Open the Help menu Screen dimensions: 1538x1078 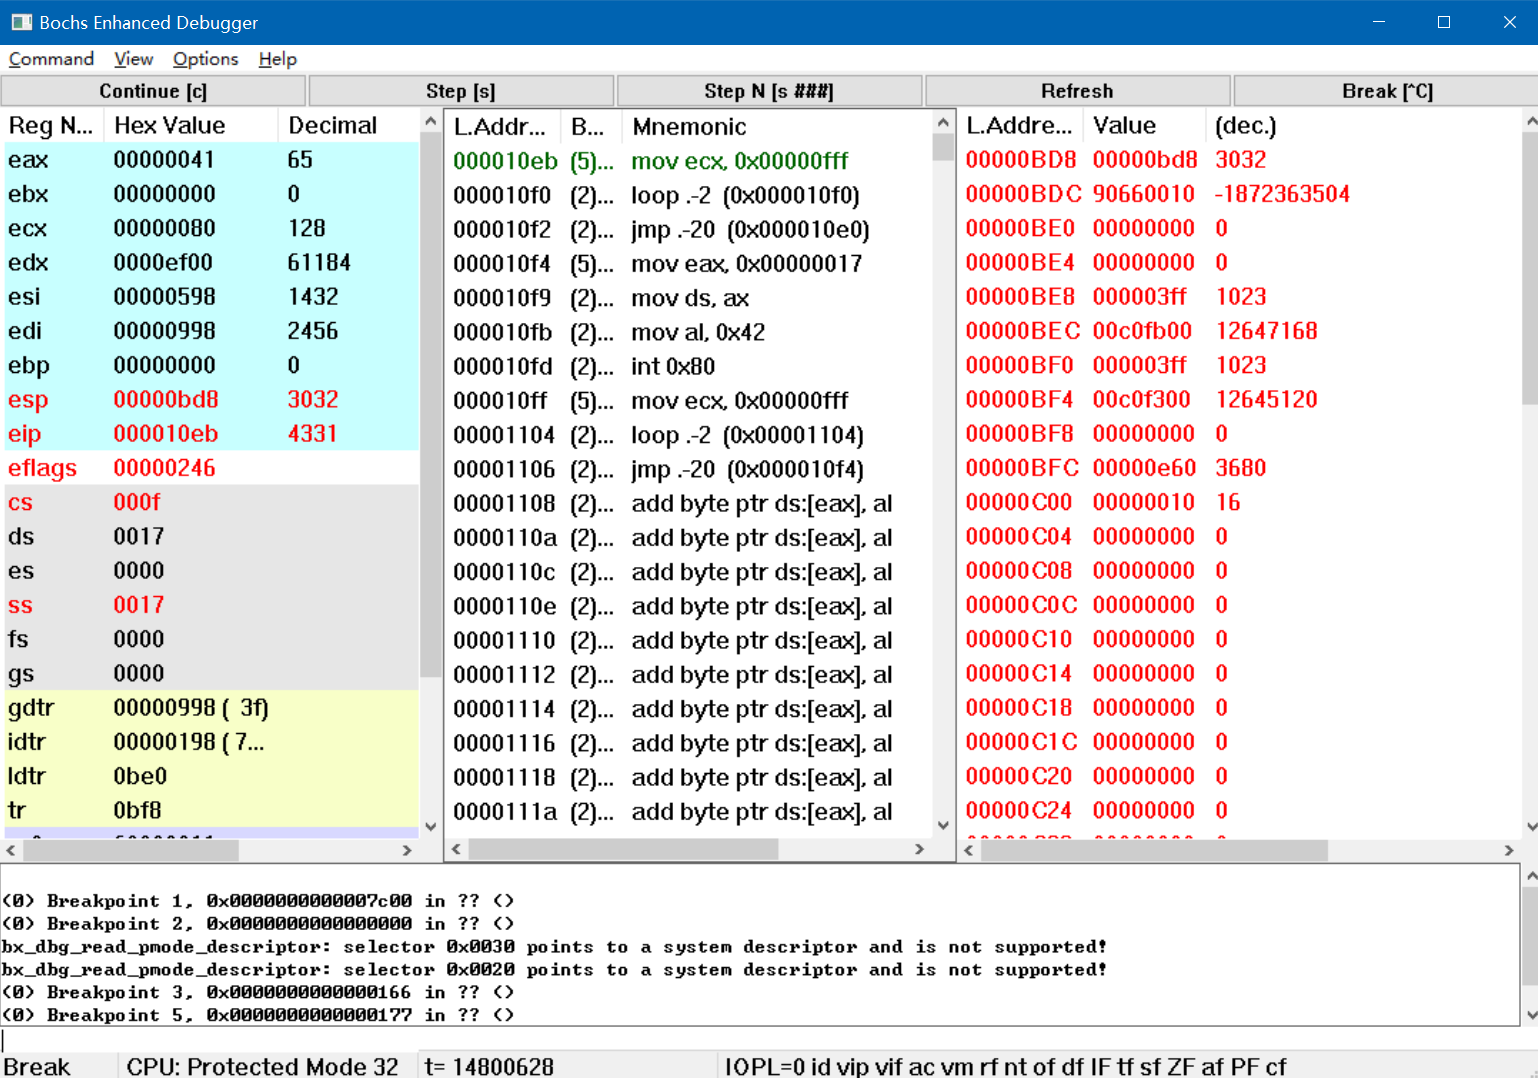click(x=277, y=59)
